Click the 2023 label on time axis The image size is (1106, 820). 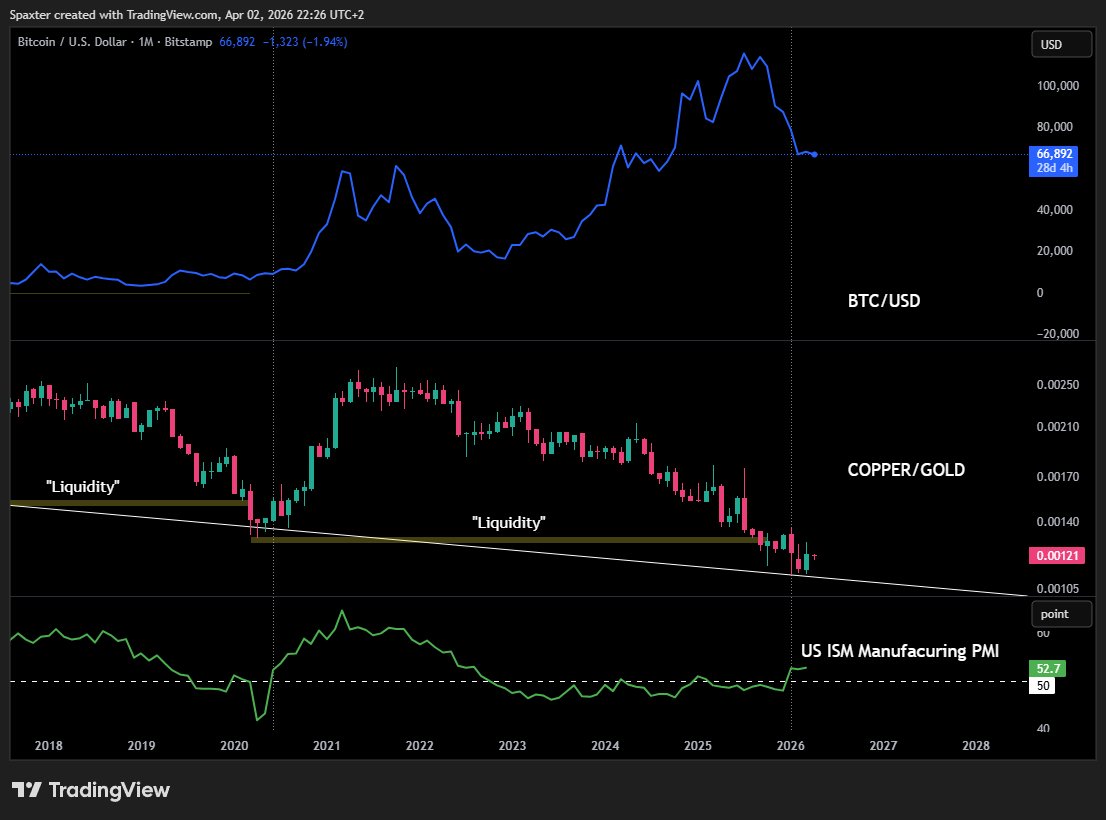pos(512,746)
